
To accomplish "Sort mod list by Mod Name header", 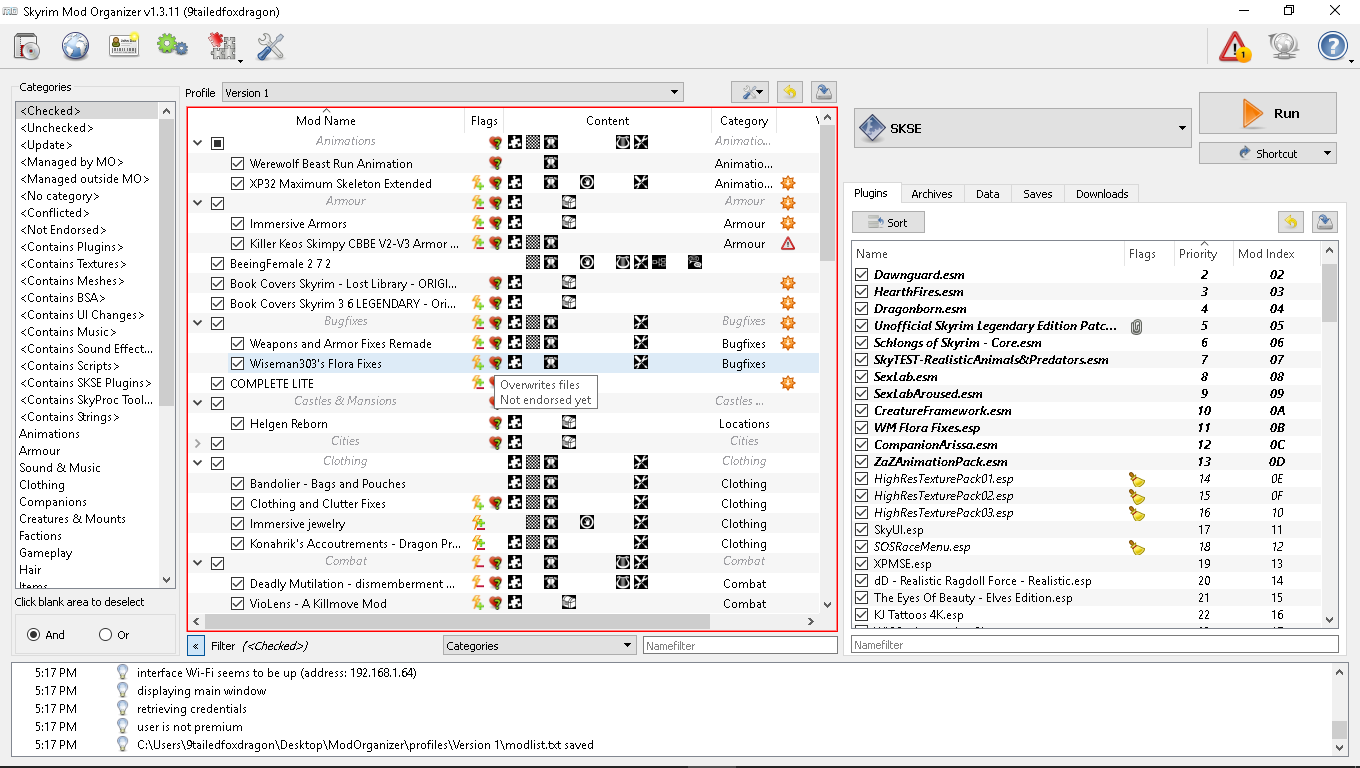I will (325, 120).
